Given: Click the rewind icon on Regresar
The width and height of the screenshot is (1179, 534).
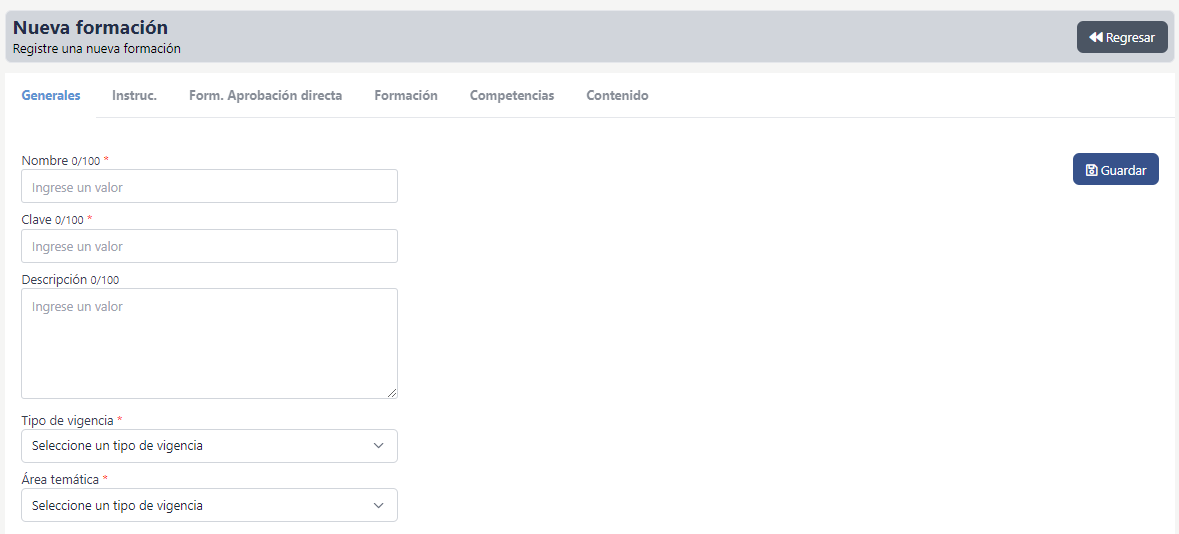Looking at the screenshot, I should [x=1096, y=37].
